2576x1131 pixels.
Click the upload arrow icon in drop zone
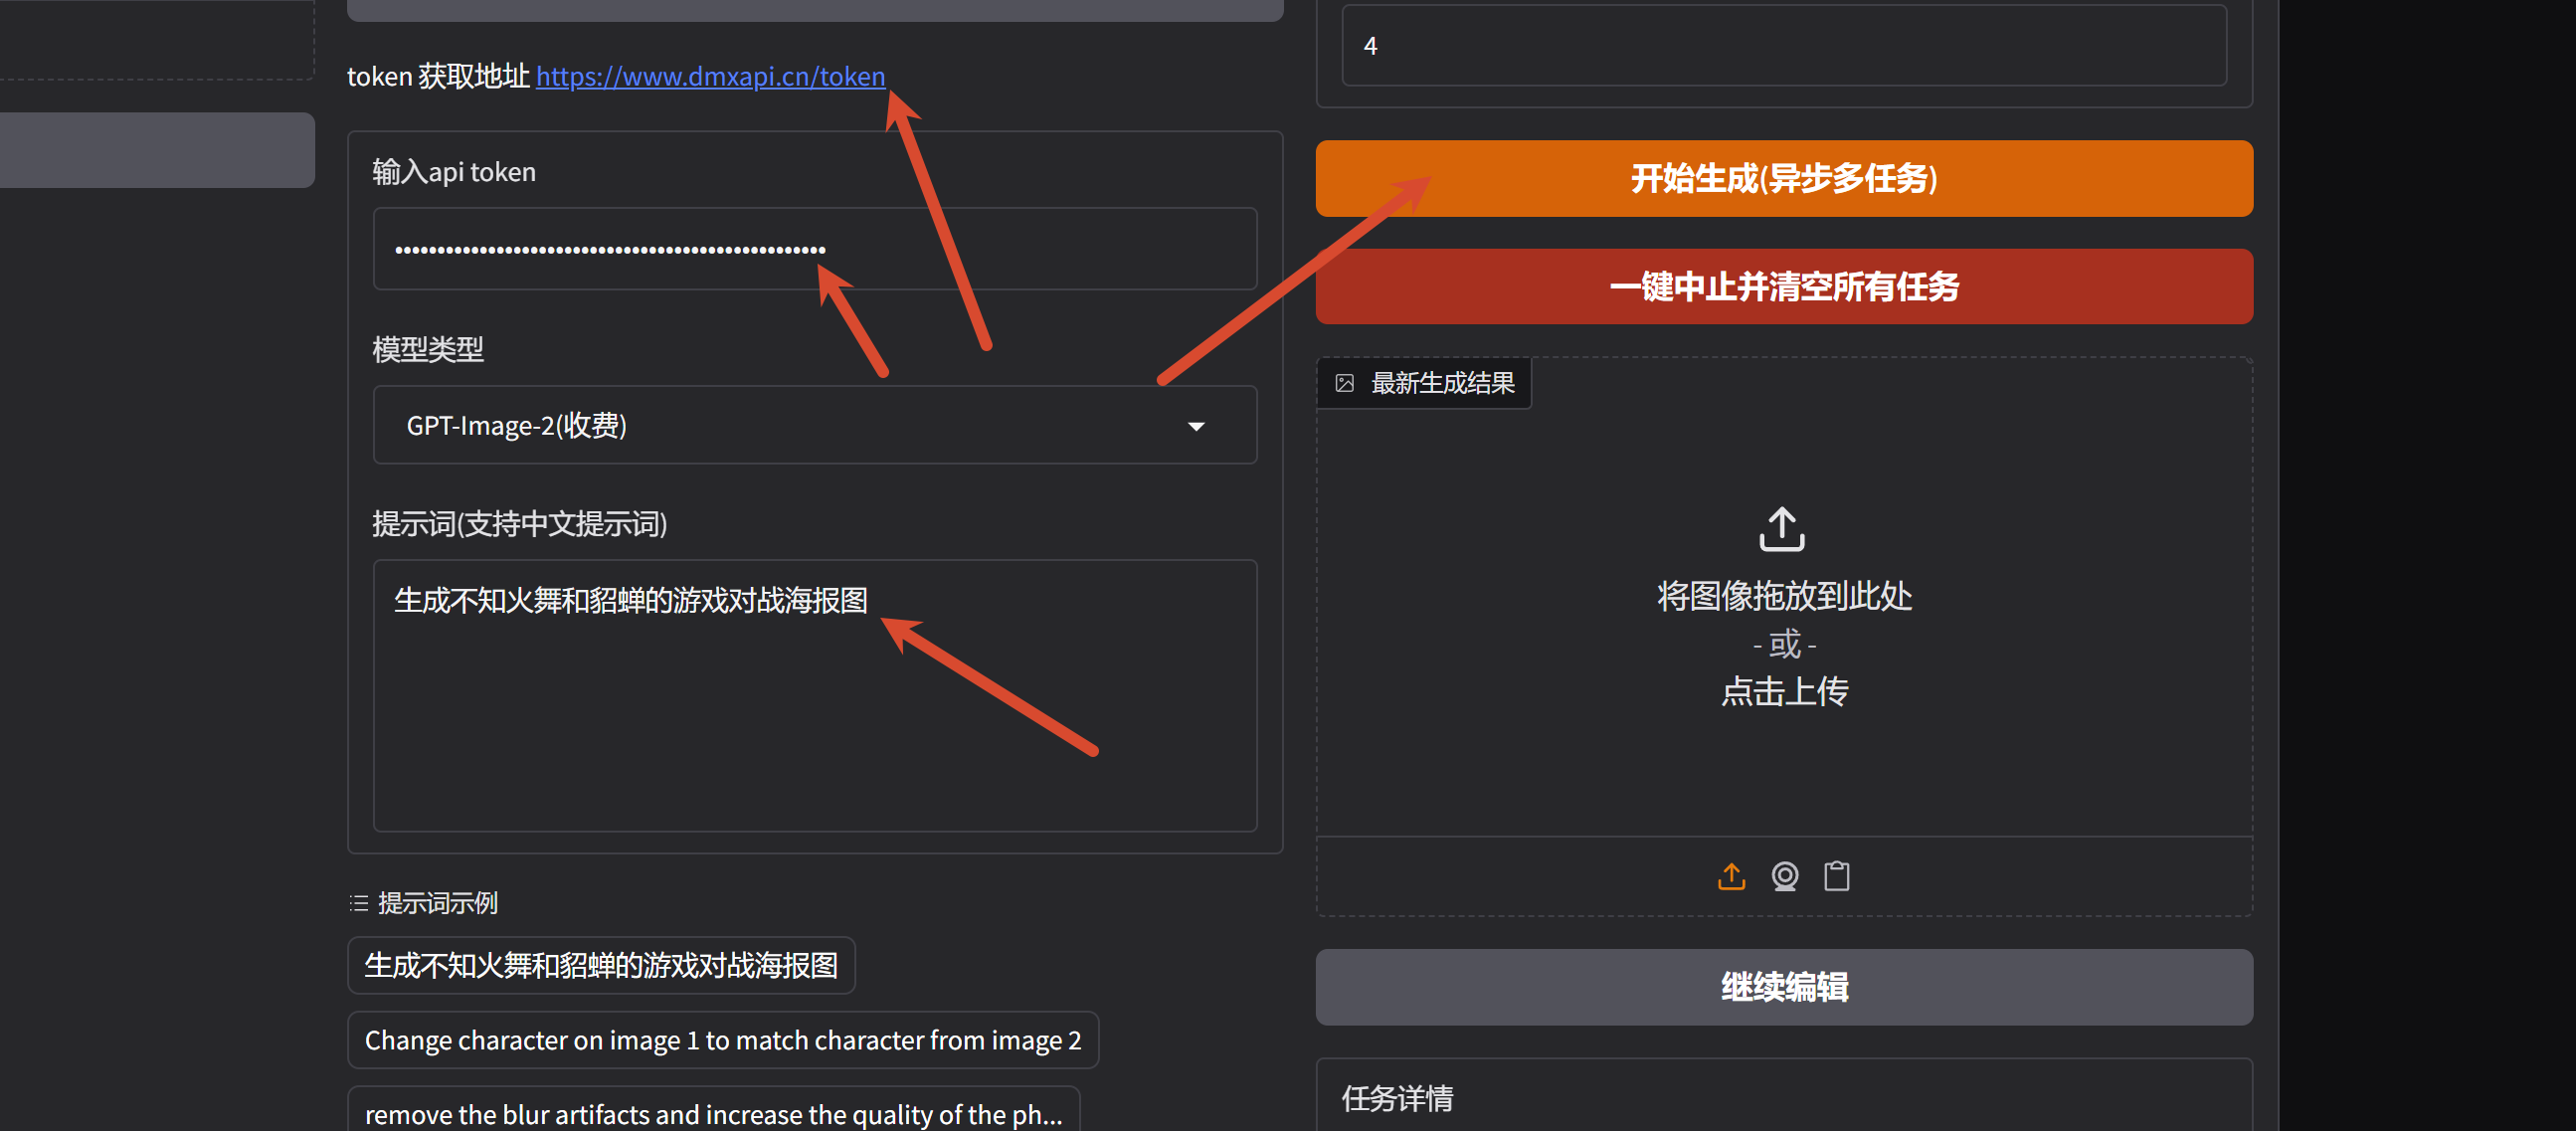(x=1781, y=528)
